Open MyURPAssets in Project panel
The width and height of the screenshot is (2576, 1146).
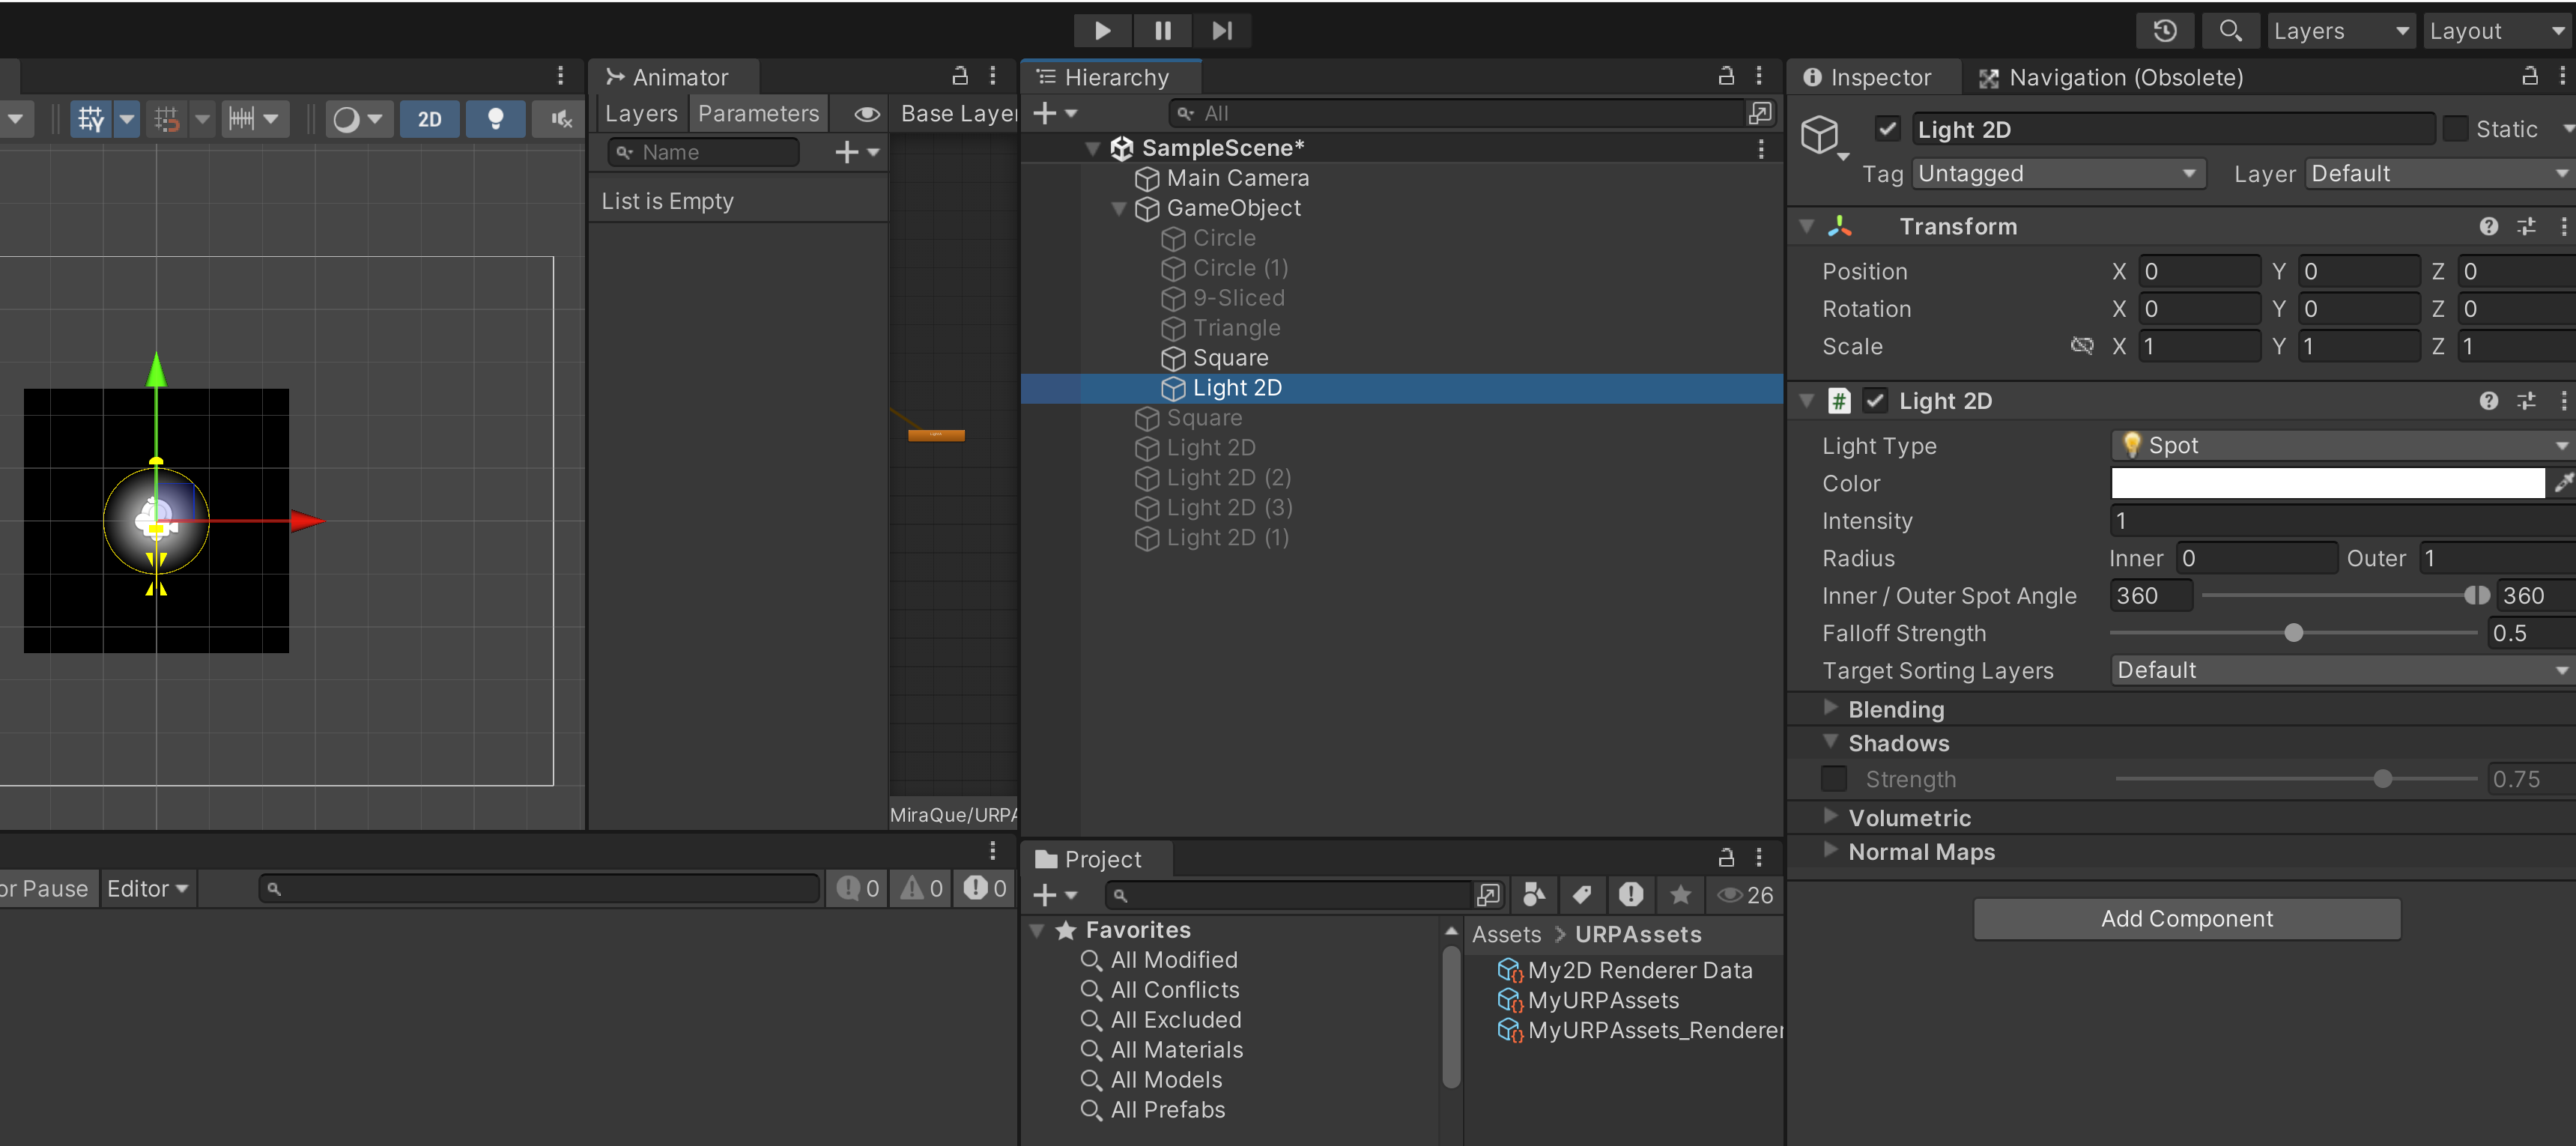1602,1000
